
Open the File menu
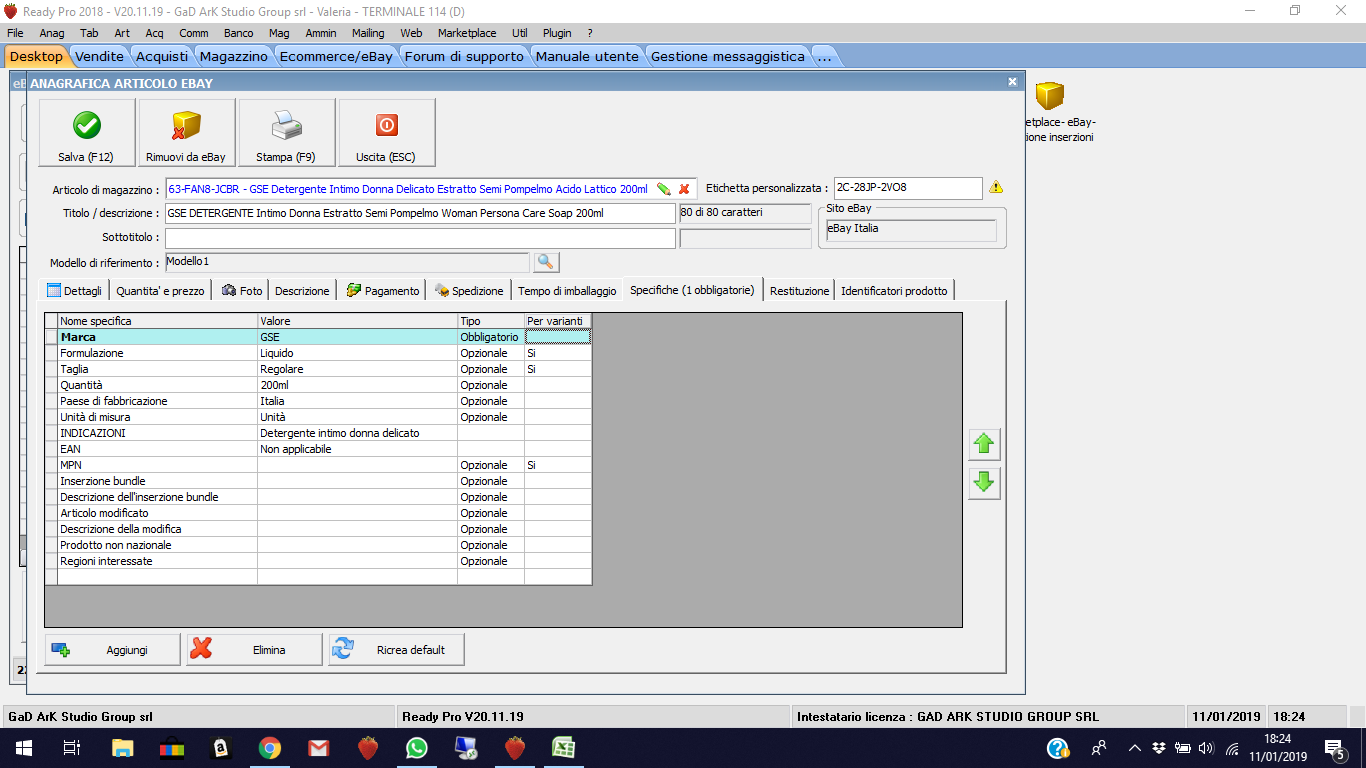point(15,33)
